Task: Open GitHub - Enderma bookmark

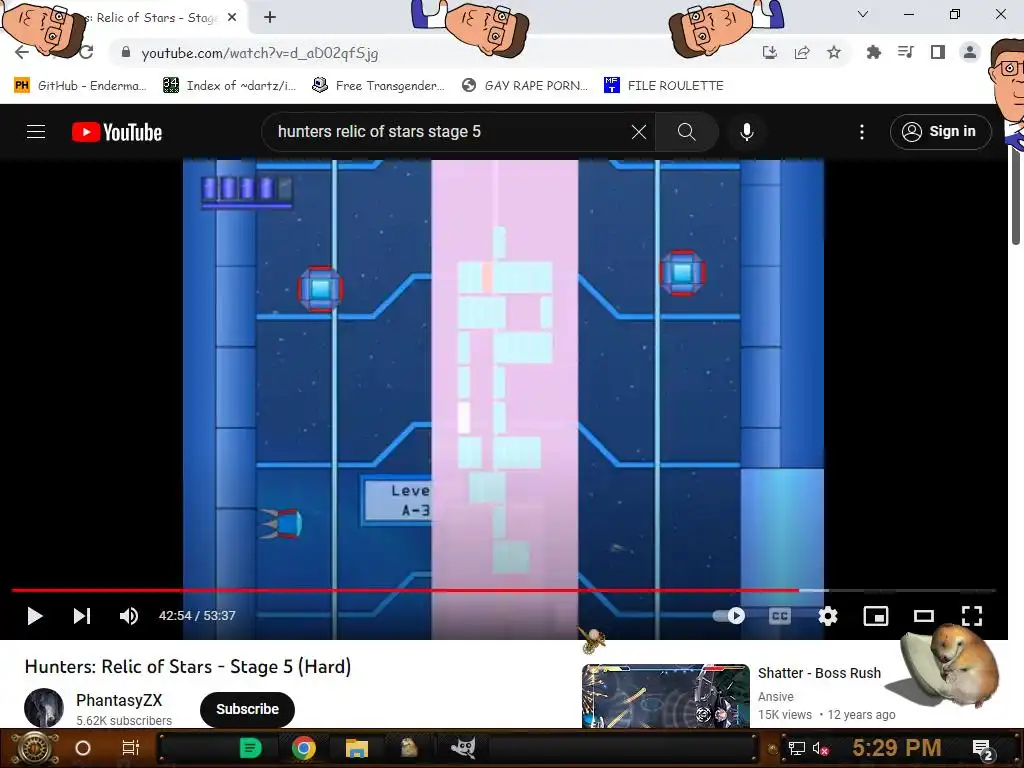Action: click(80, 86)
